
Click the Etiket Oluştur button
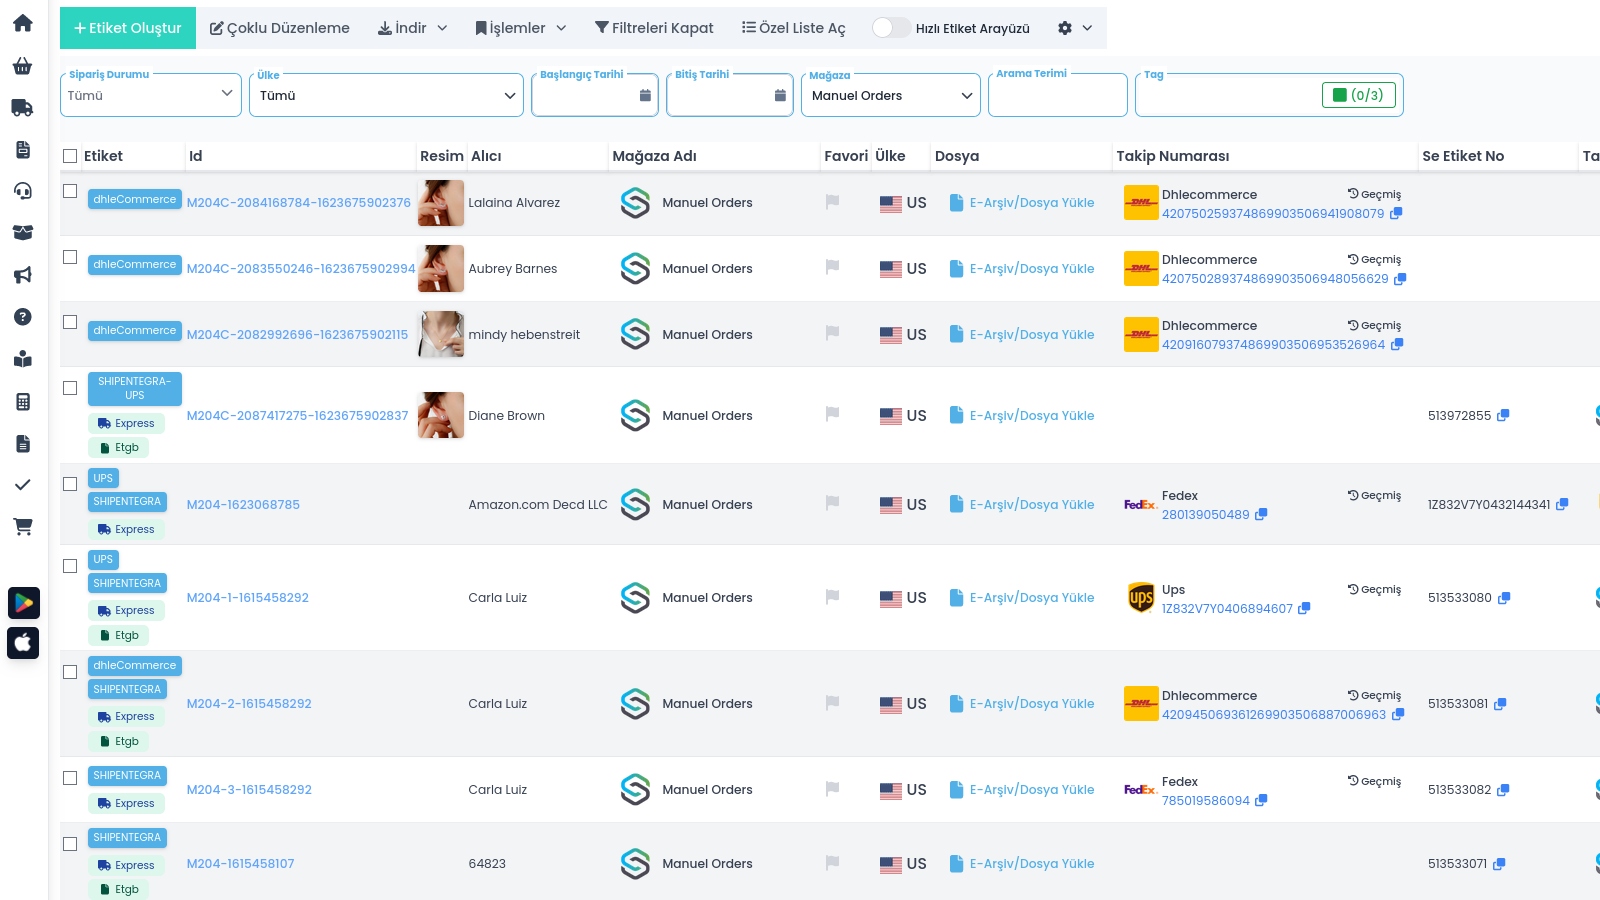[x=128, y=28]
